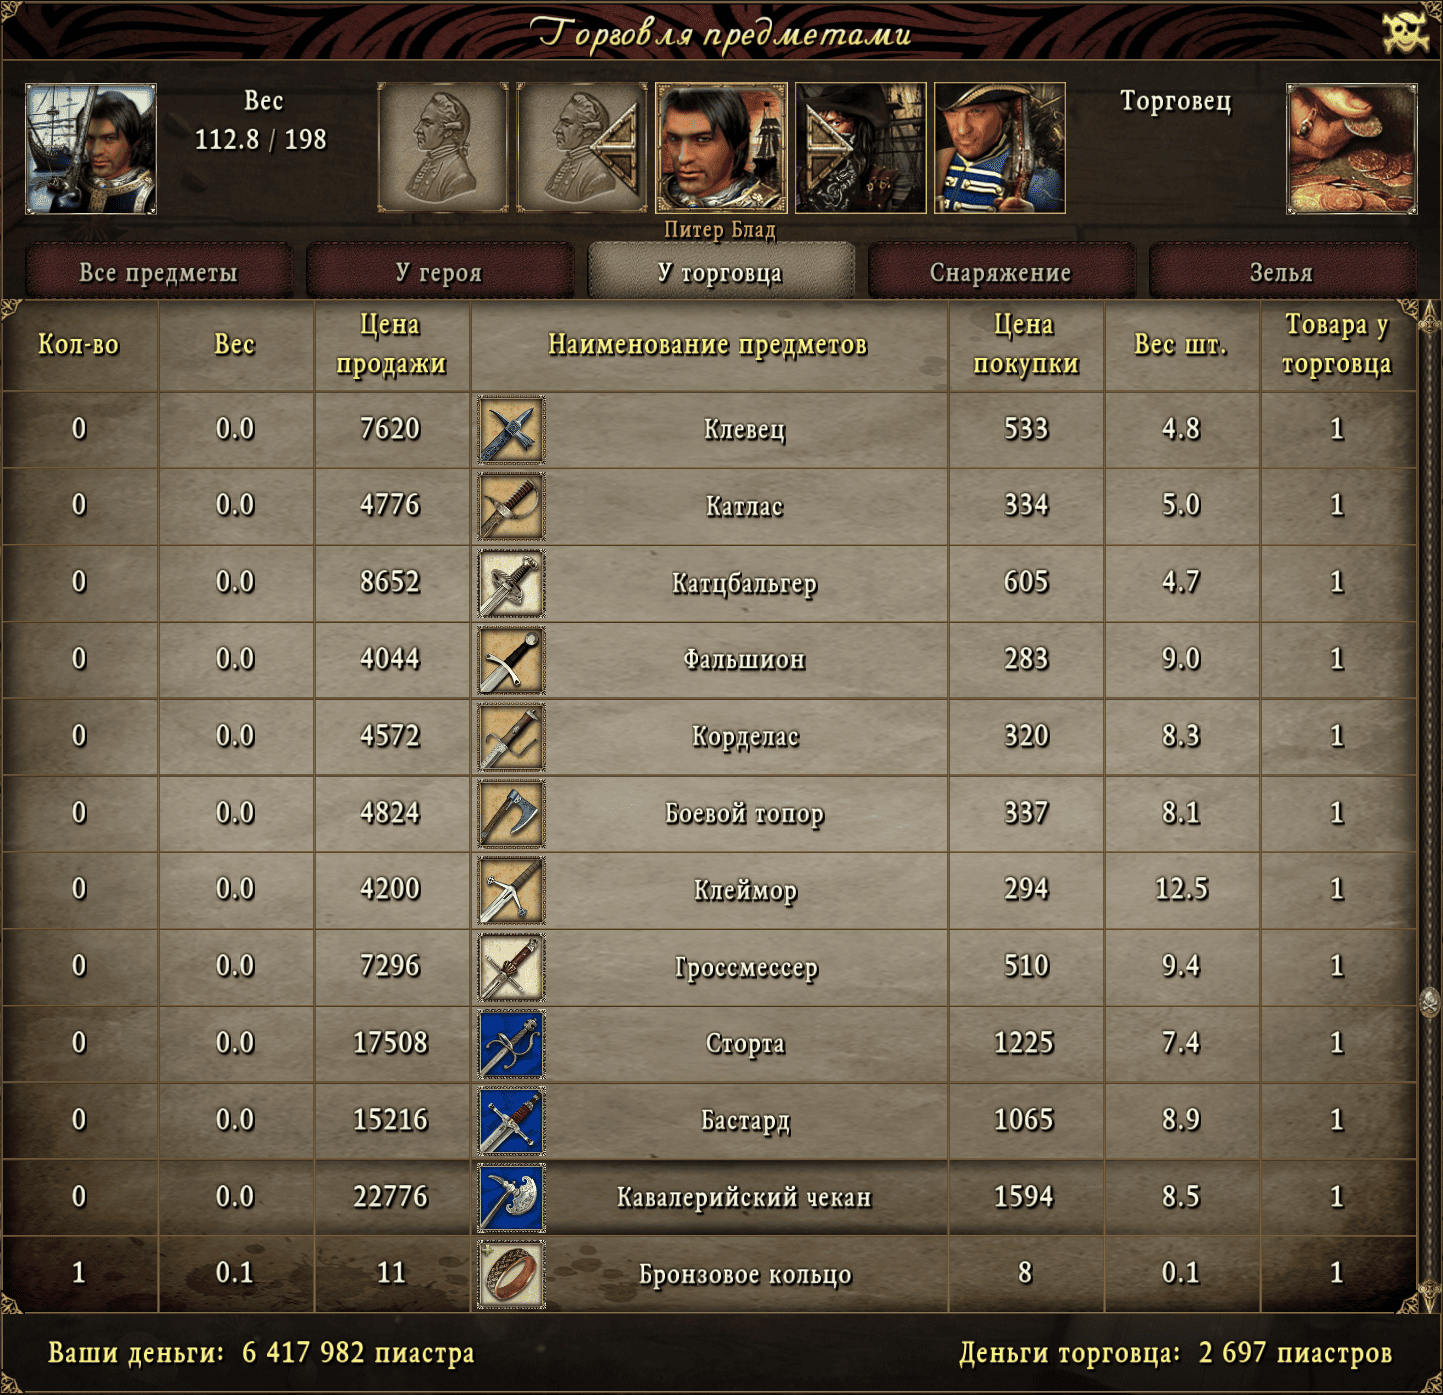The height and width of the screenshot is (1395, 1443).
Task: Click the Кавалерийский чекан icon
Action: pyautogui.click(x=511, y=1198)
